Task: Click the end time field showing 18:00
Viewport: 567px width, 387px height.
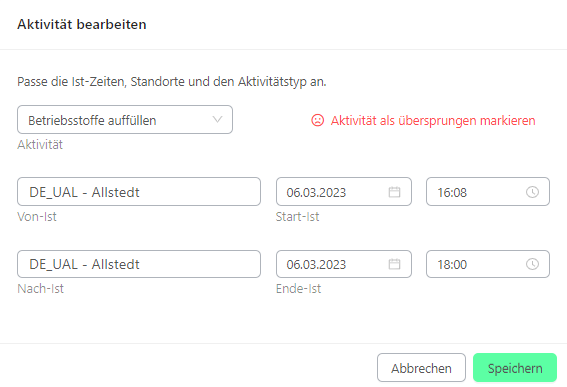Action: coord(488,264)
